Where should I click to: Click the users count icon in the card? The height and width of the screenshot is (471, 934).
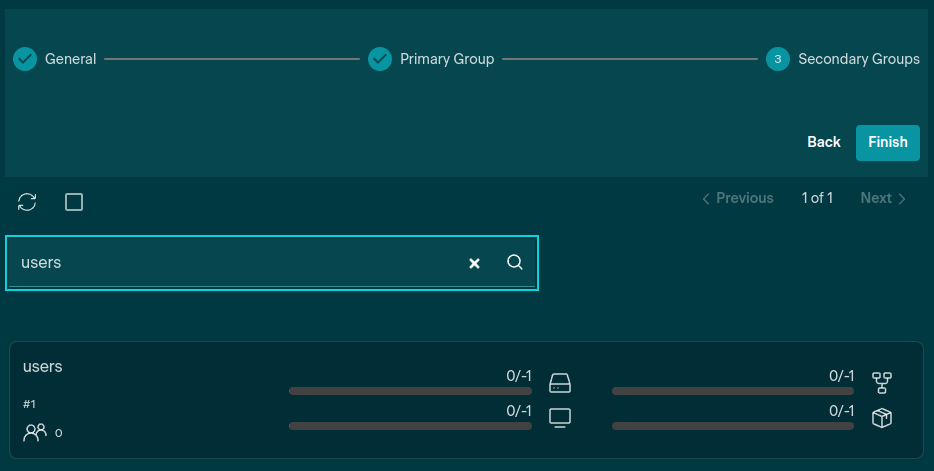point(35,432)
